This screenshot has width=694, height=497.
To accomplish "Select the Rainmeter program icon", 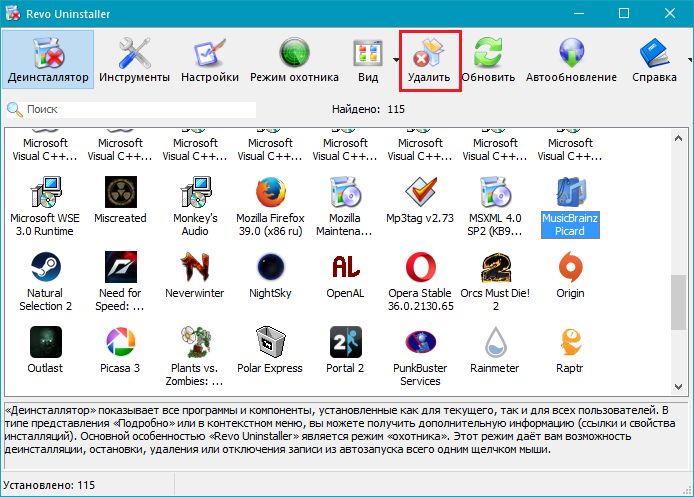I will pos(495,343).
